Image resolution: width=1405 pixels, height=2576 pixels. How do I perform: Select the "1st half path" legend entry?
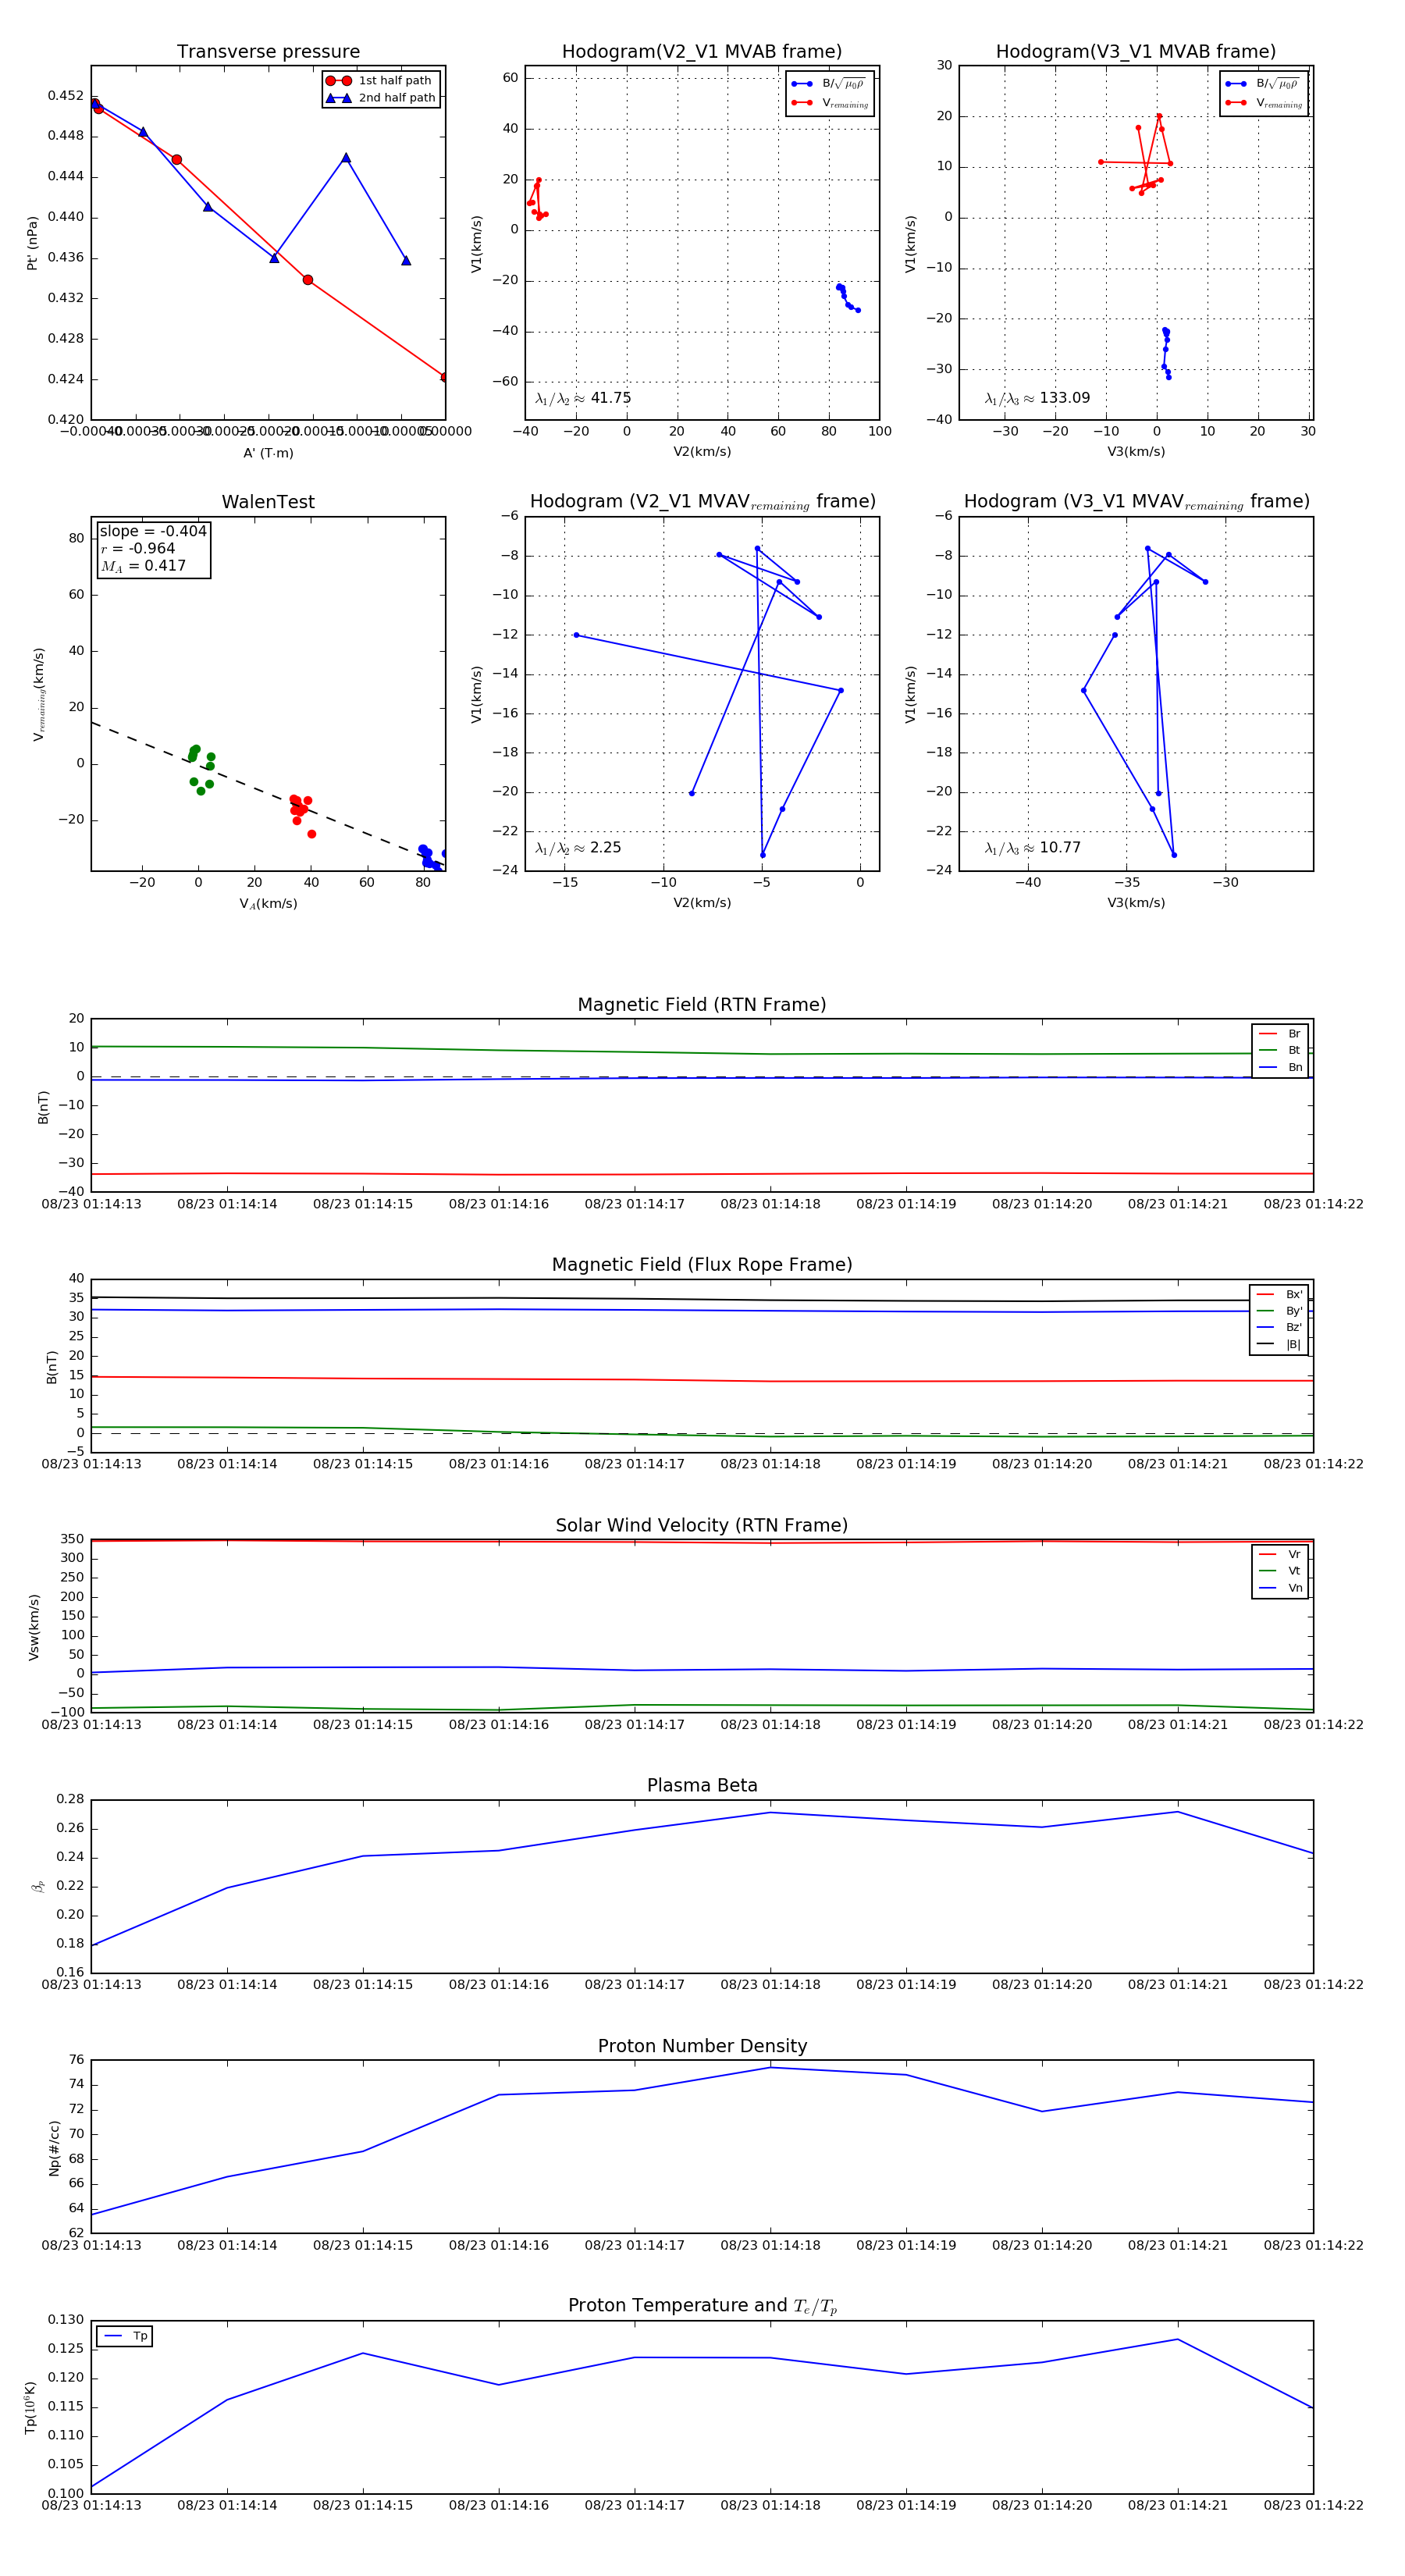[379, 81]
